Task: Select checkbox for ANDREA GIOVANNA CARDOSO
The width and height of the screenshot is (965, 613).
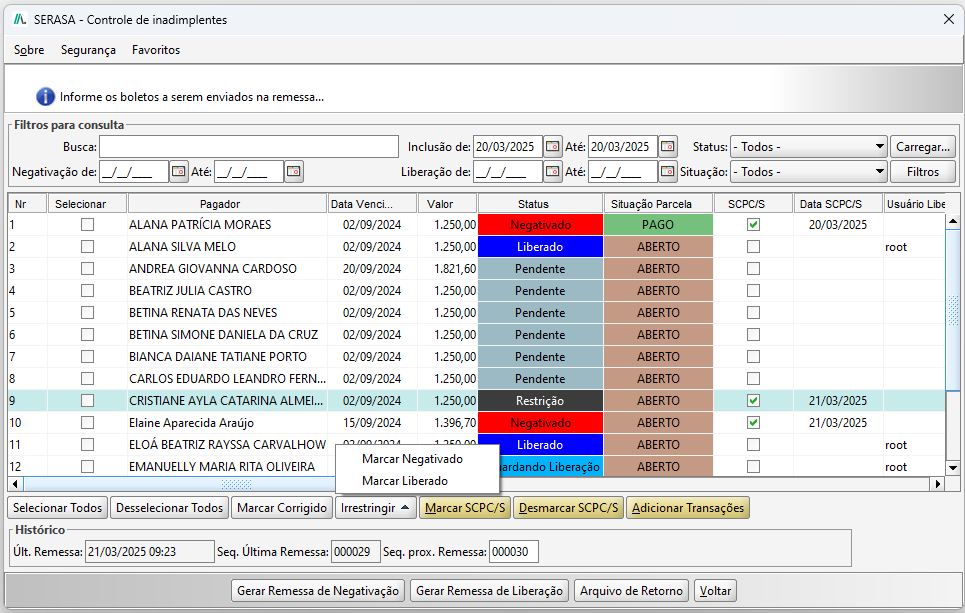Action: [x=87, y=269]
